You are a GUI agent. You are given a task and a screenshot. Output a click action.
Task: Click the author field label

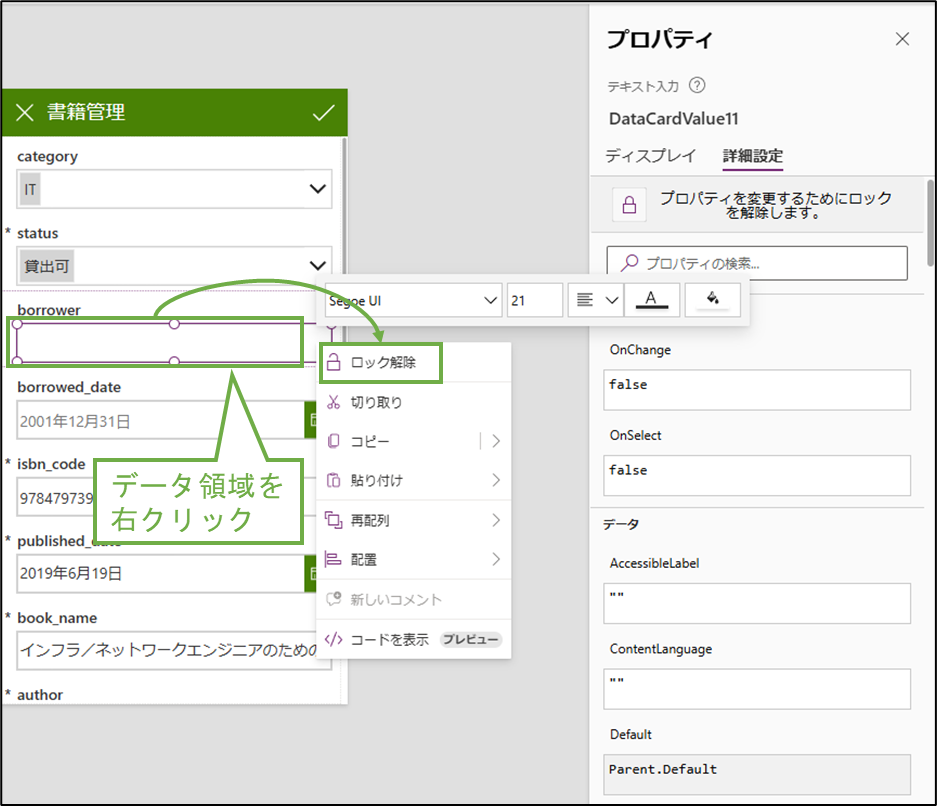39,694
